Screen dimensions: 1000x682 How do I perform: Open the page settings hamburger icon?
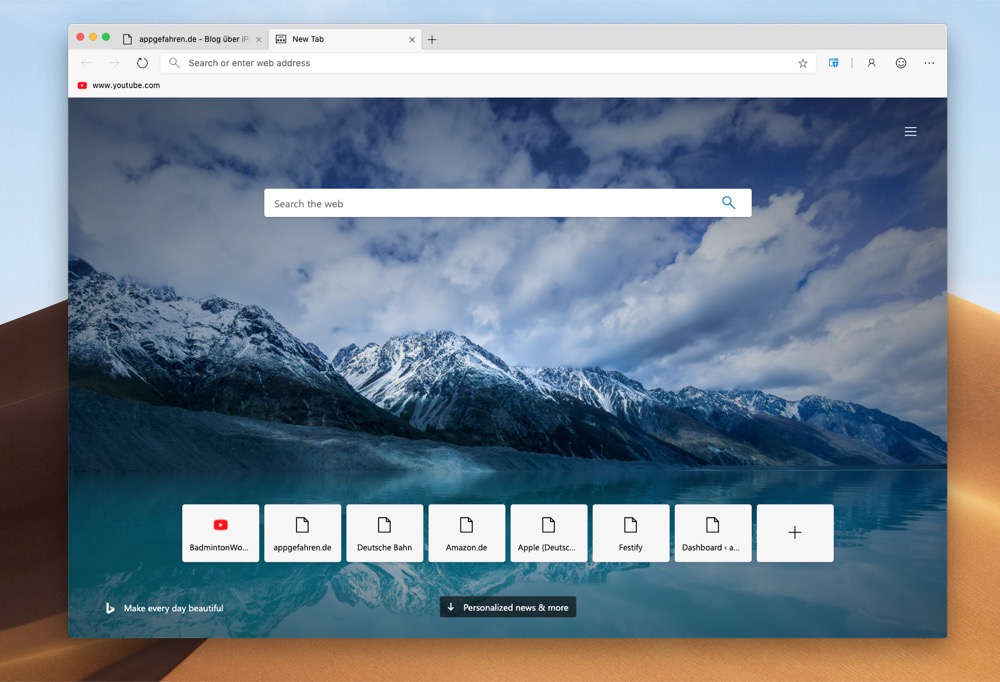click(x=910, y=132)
